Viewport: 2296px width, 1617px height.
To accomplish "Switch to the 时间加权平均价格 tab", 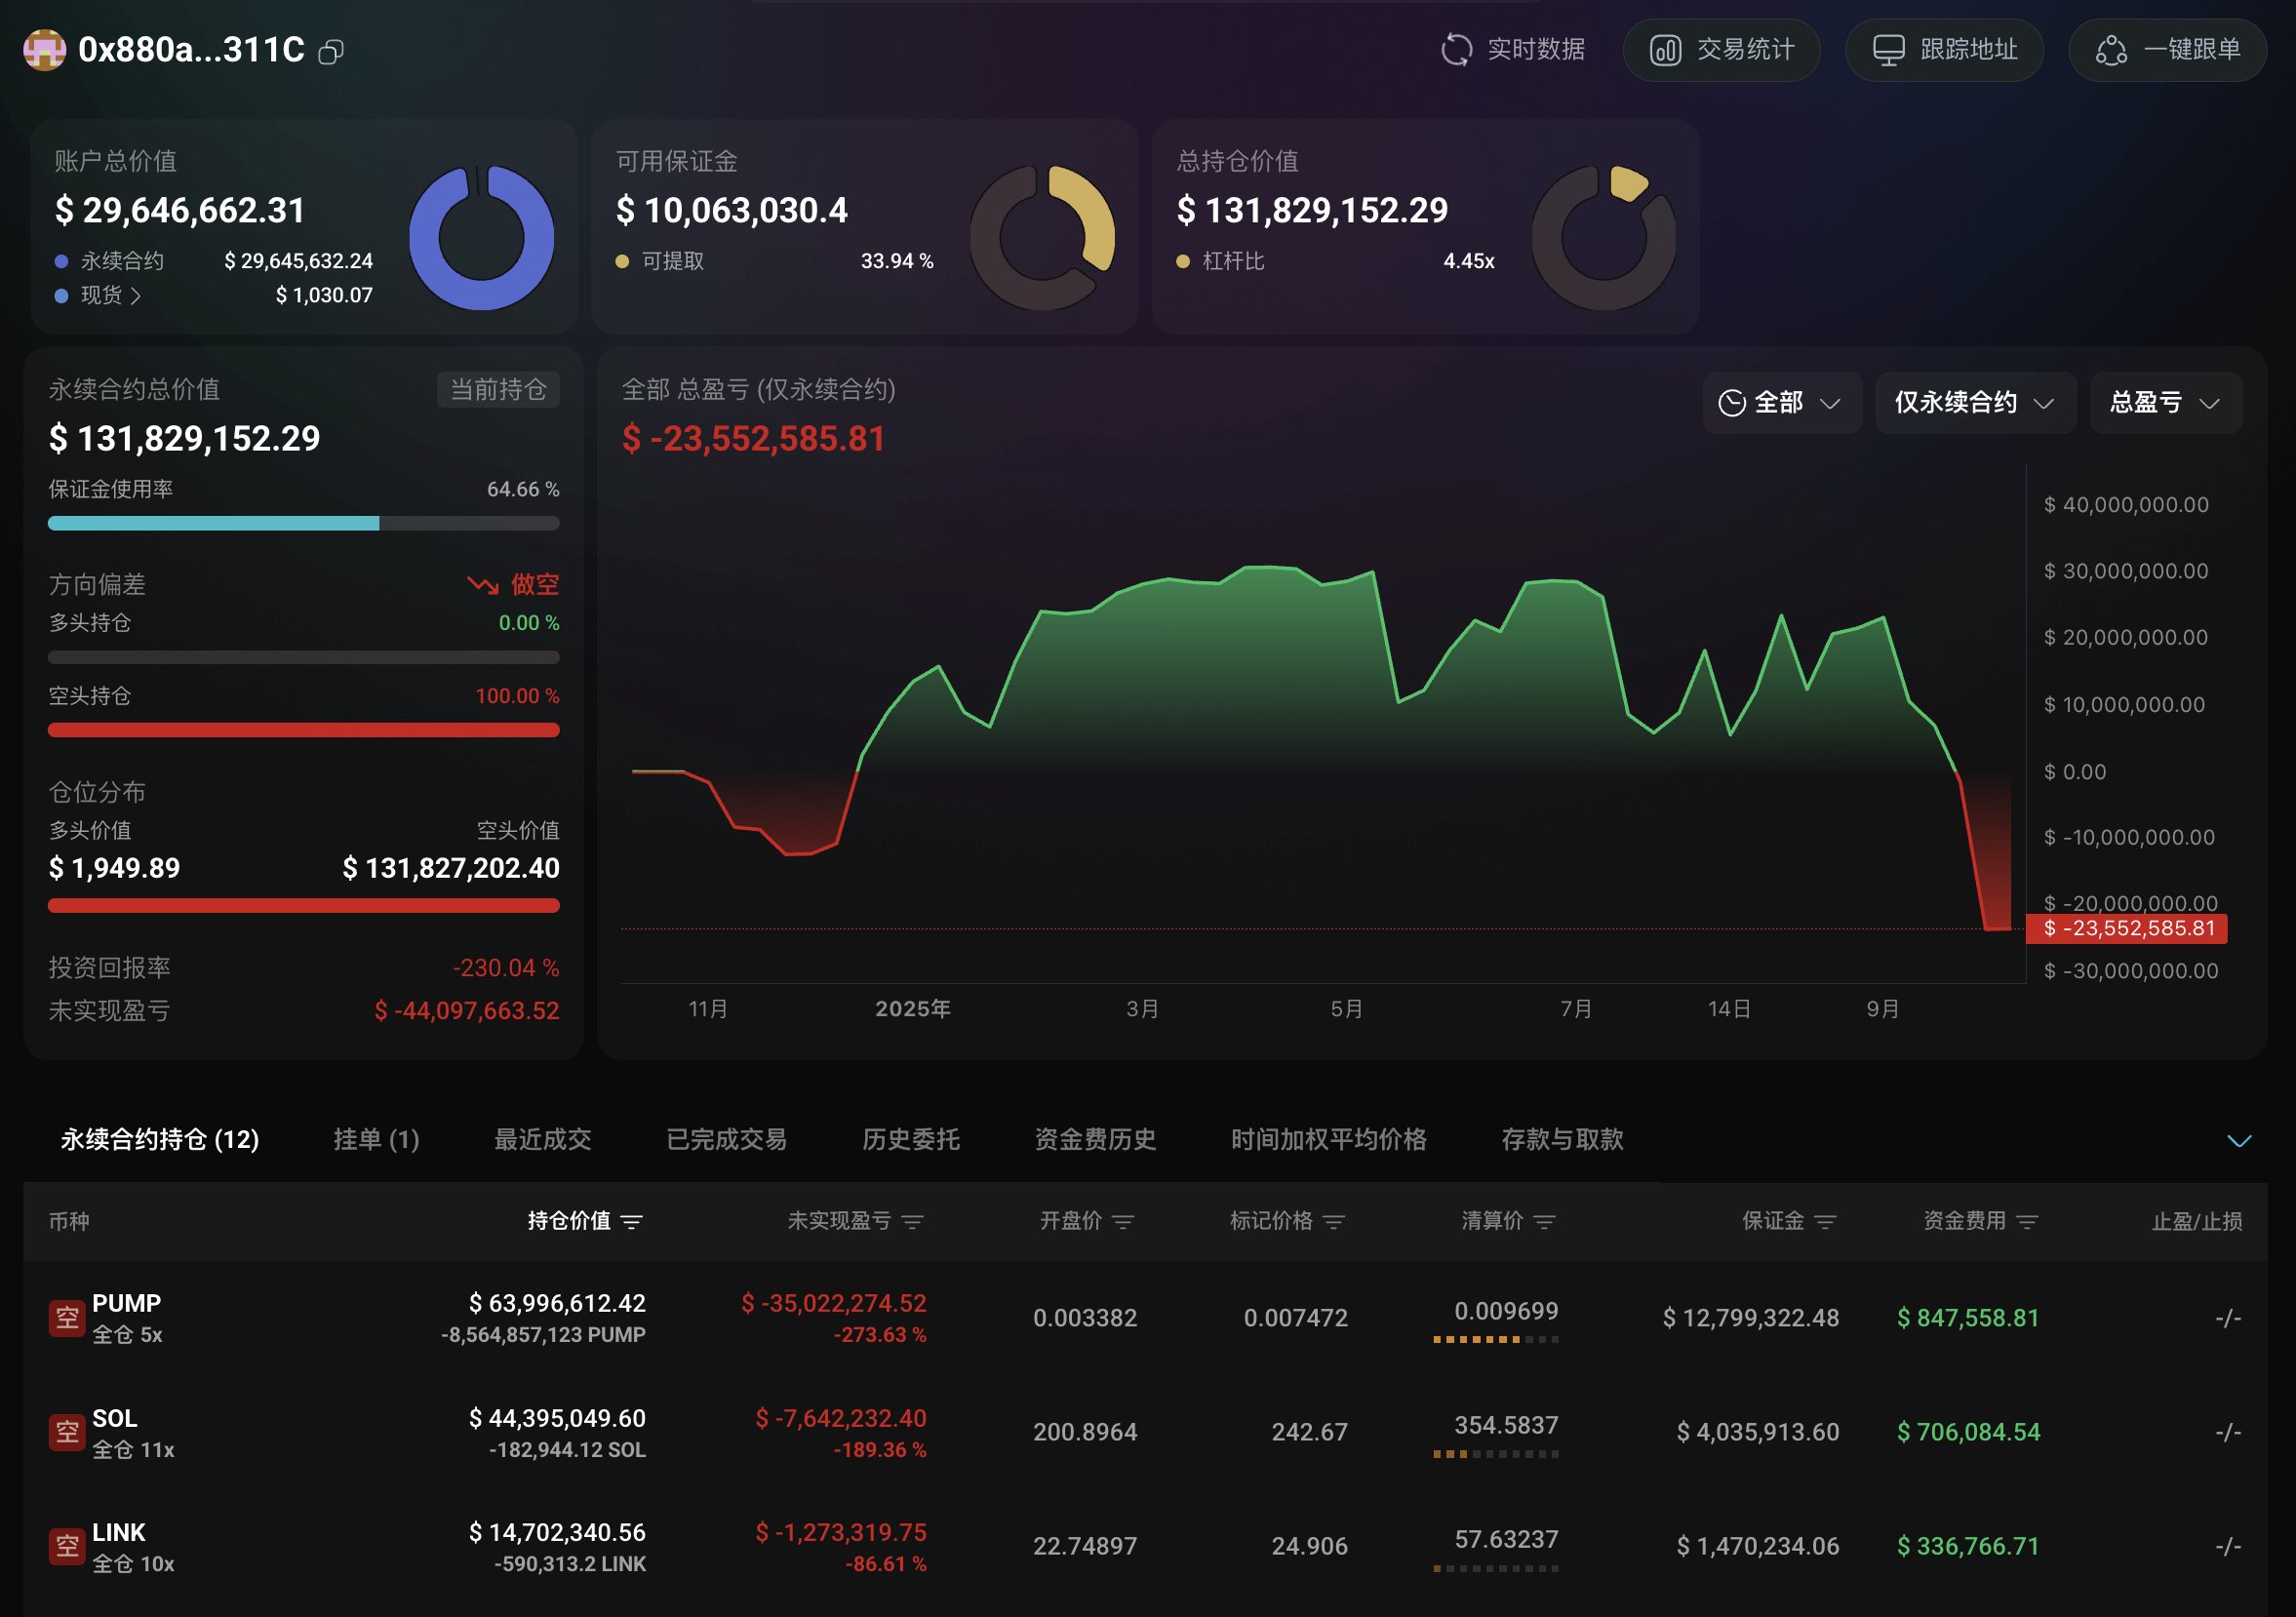I will [1328, 1139].
